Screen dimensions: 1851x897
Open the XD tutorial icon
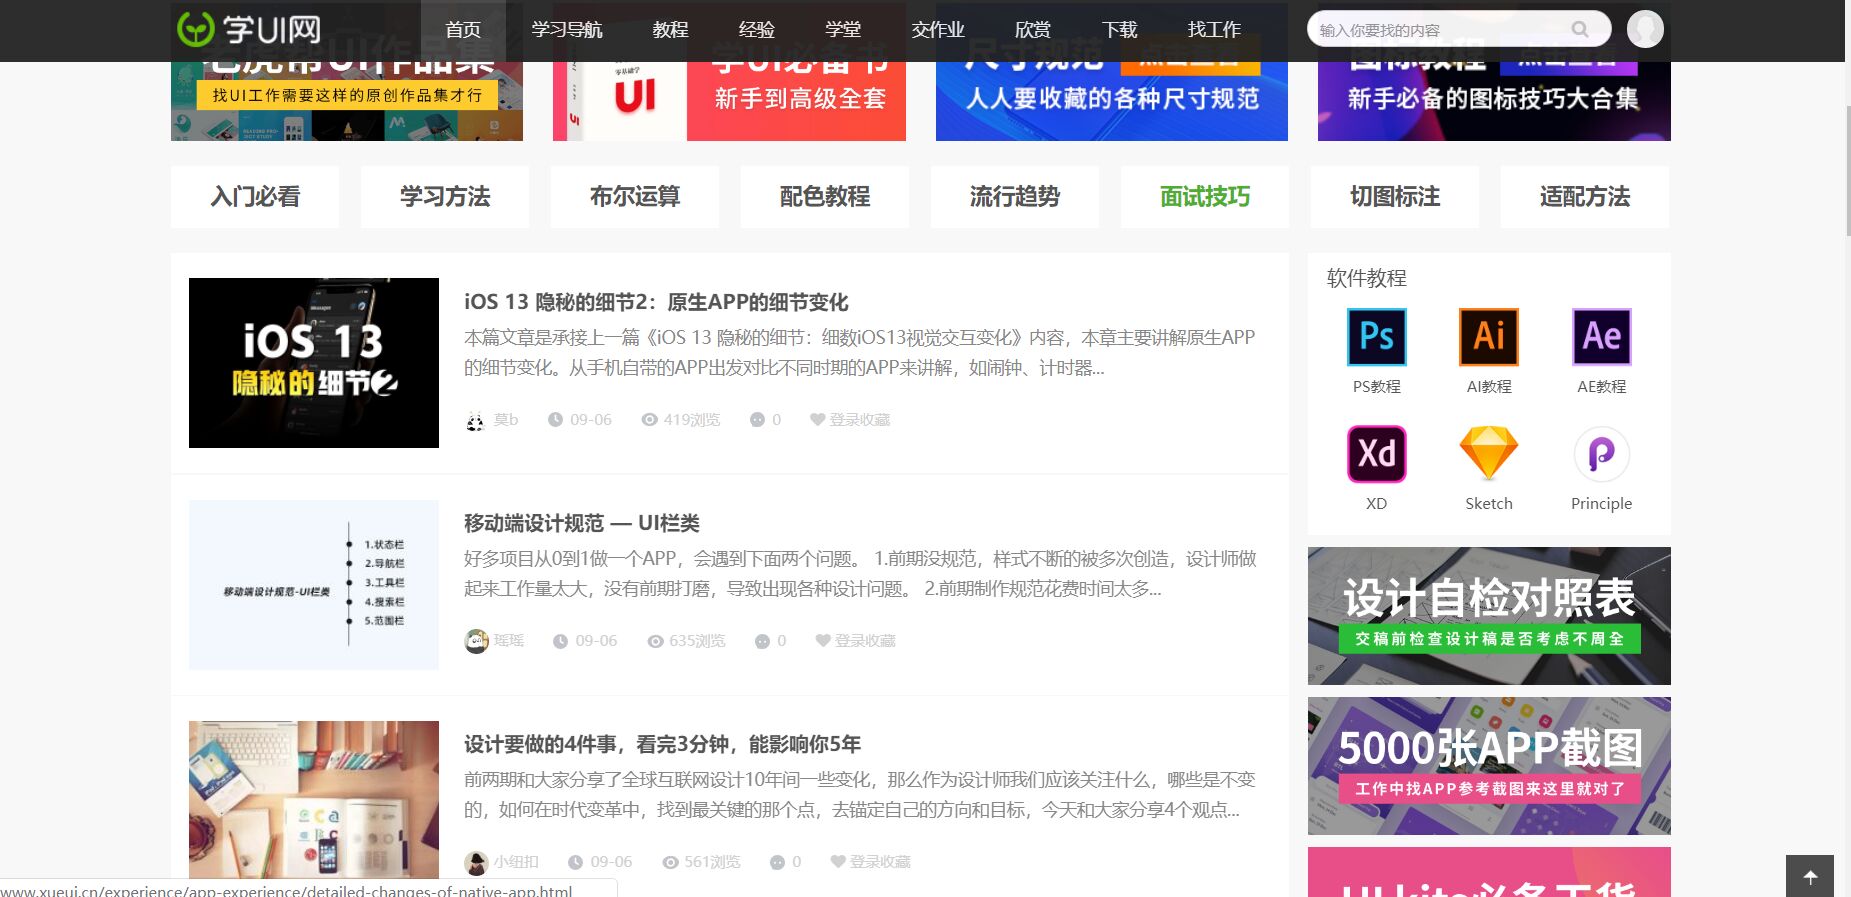coord(1377,454)
